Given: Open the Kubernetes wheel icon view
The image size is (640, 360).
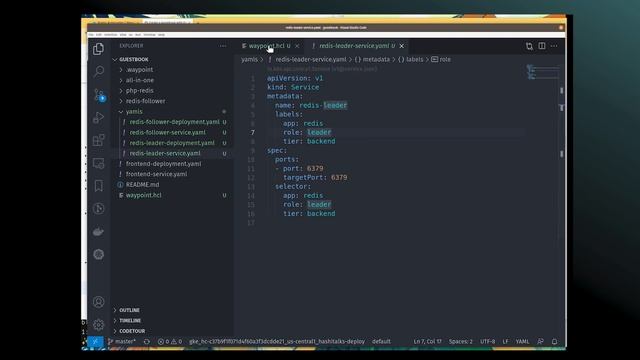Looking at the screenshot, I should [x=98, y=254].
